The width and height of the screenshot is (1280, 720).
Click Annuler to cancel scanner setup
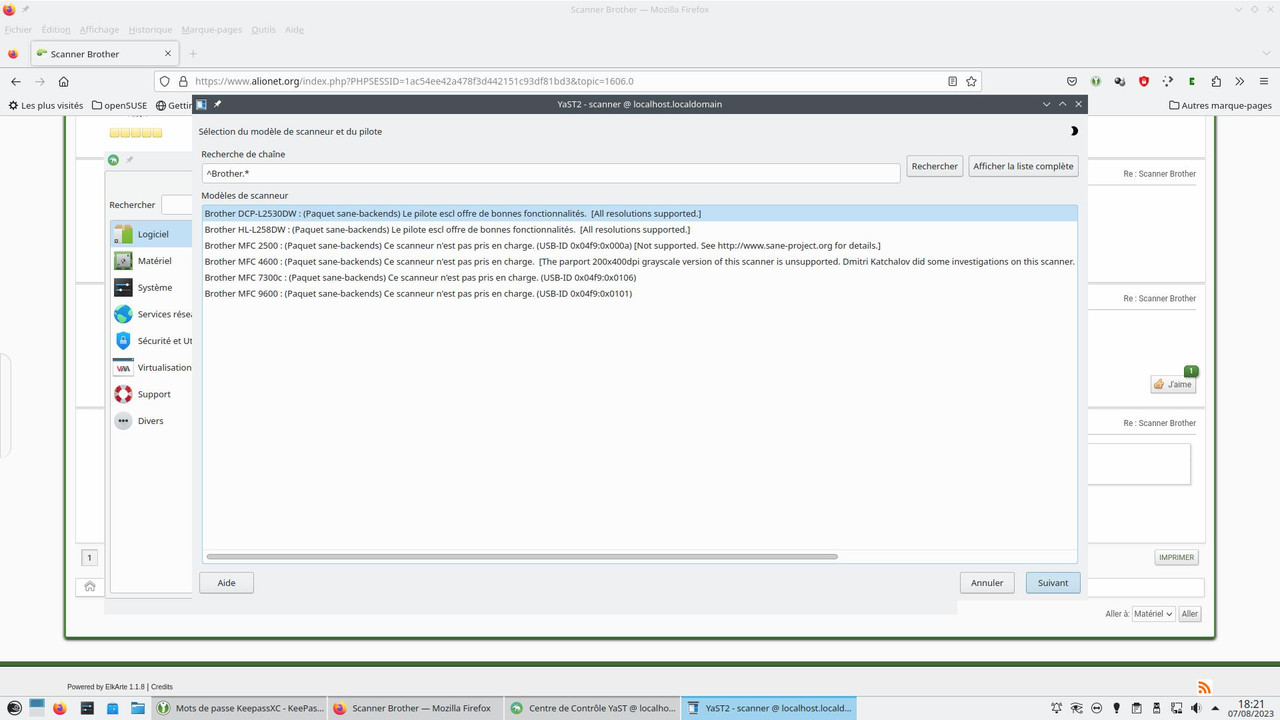(987, 583)
